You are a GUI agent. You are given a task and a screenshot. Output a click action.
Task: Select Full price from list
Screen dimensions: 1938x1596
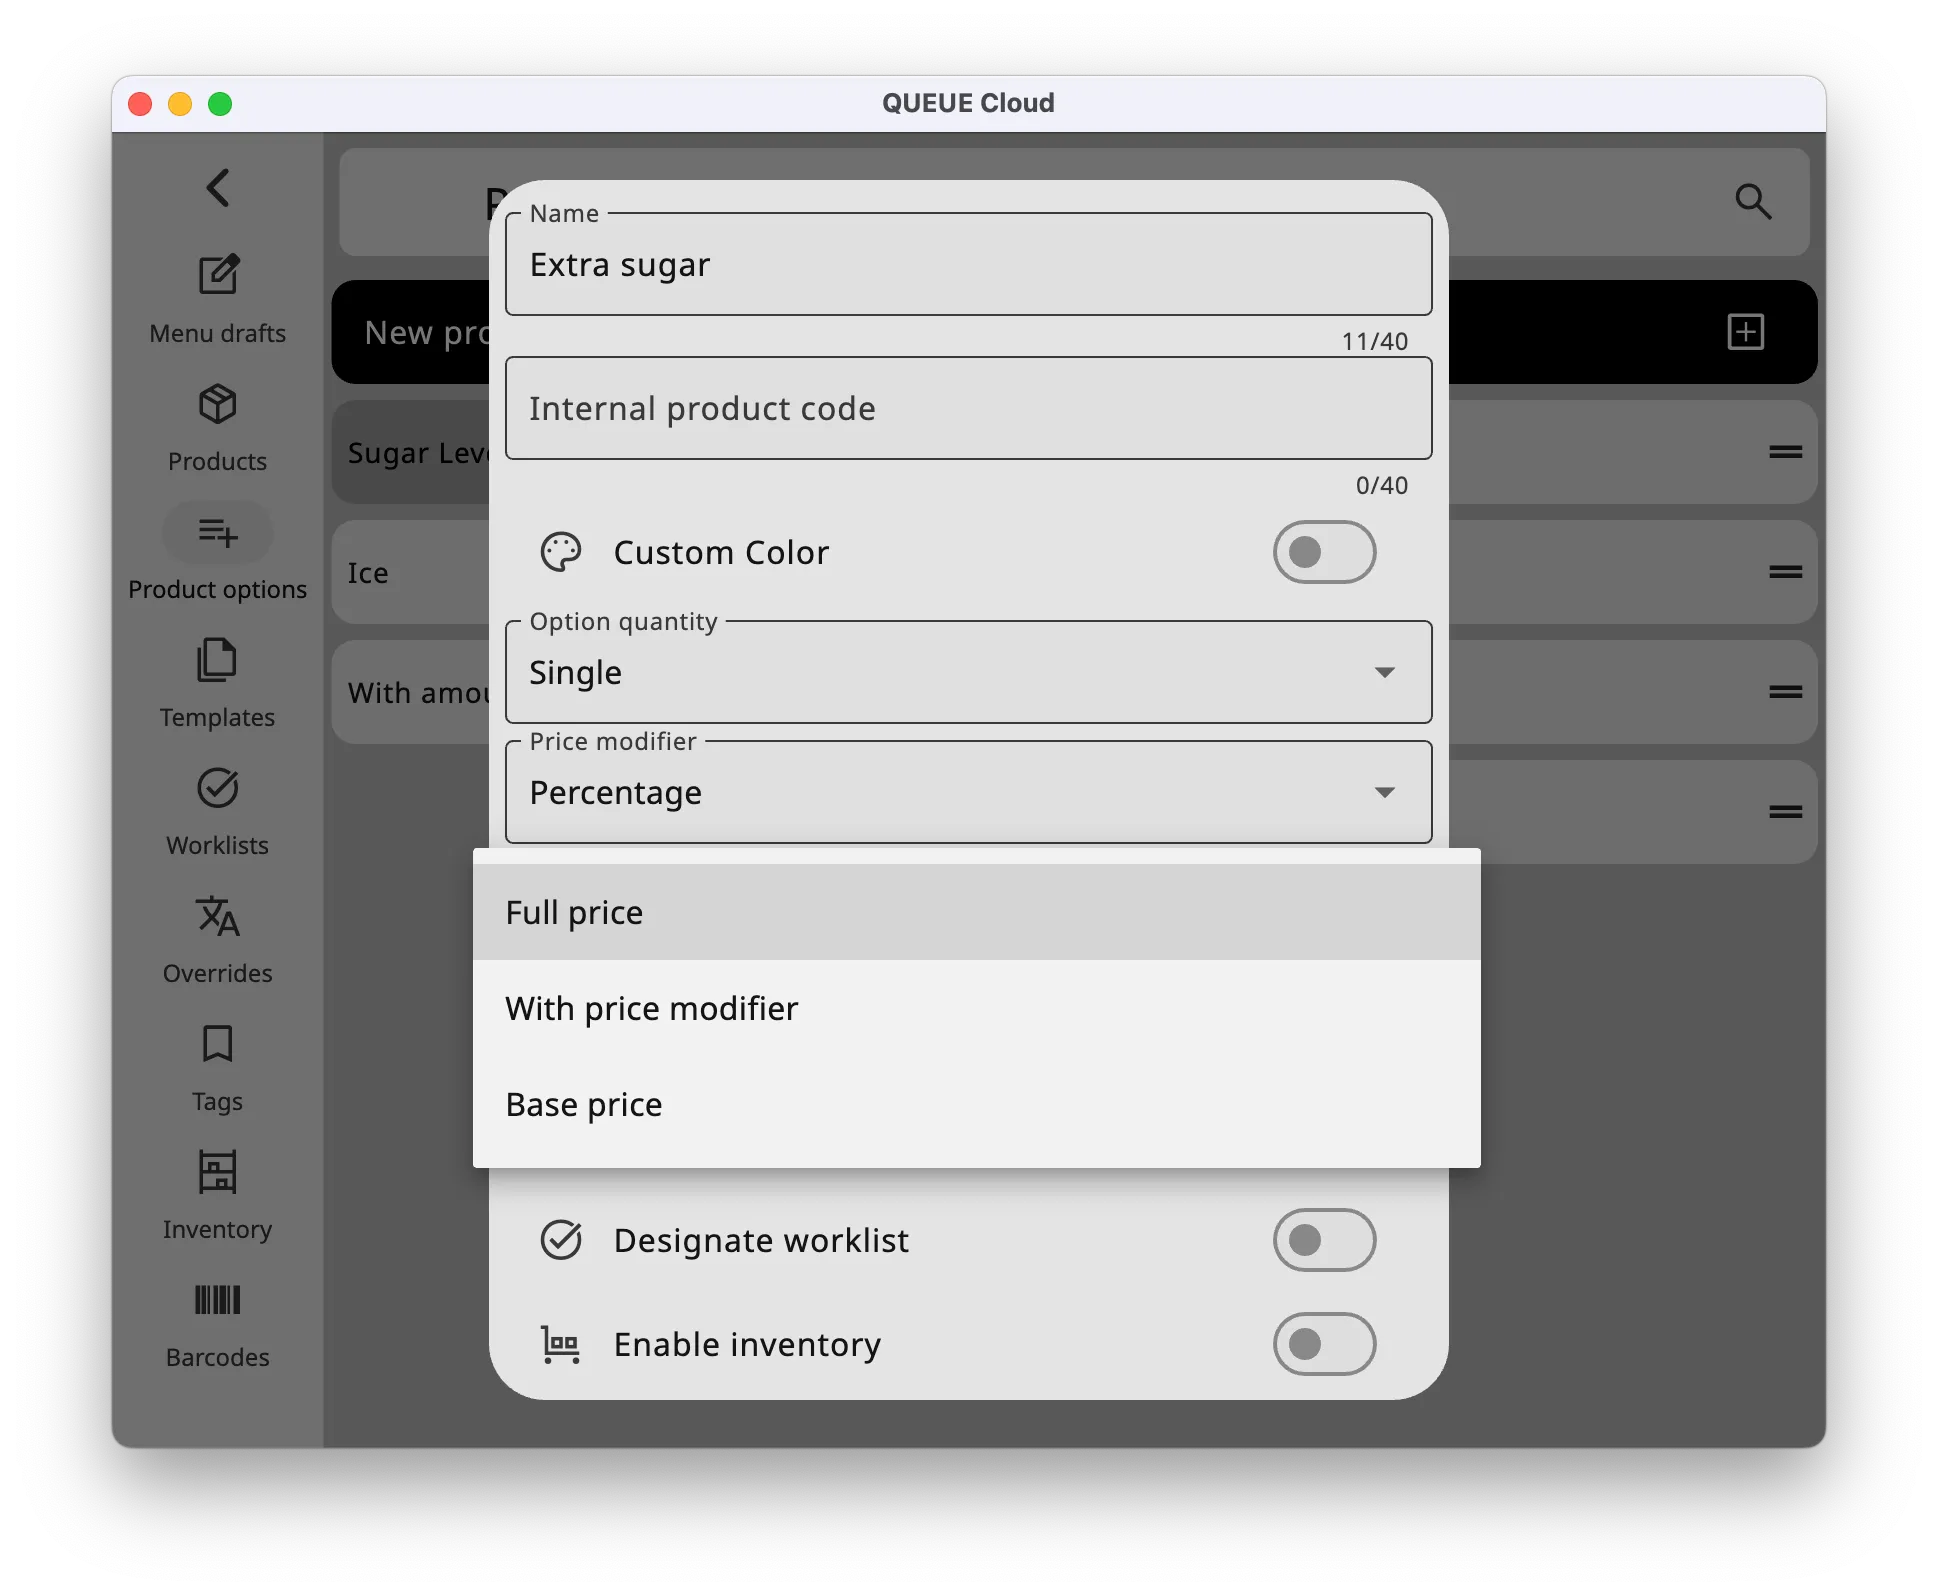click(x=975, y=912)
